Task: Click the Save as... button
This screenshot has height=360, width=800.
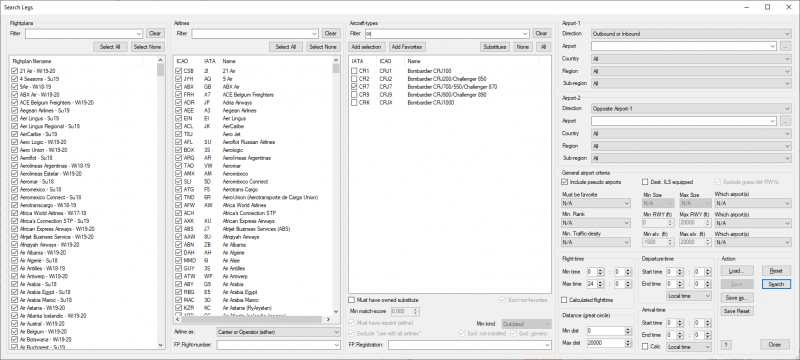Action: click(x=737, y=298)
